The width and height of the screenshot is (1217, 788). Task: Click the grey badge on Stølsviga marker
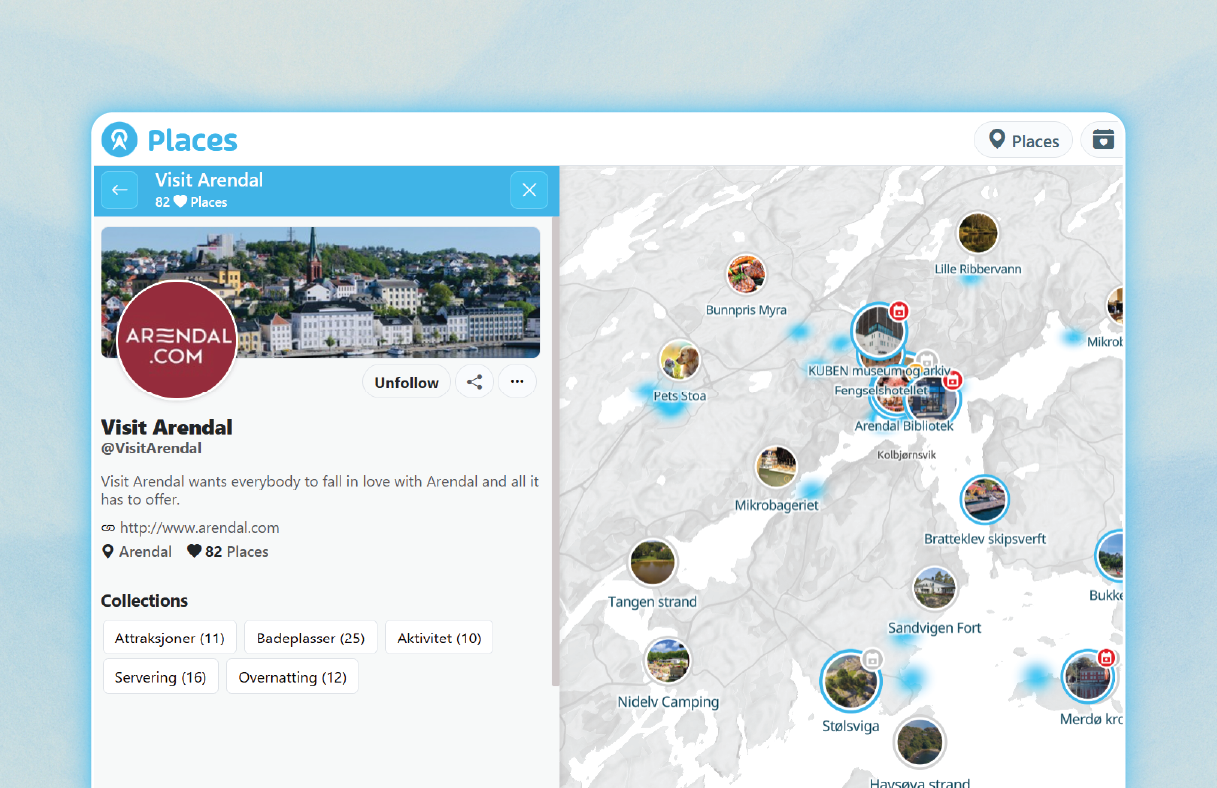tap(872, 659)
